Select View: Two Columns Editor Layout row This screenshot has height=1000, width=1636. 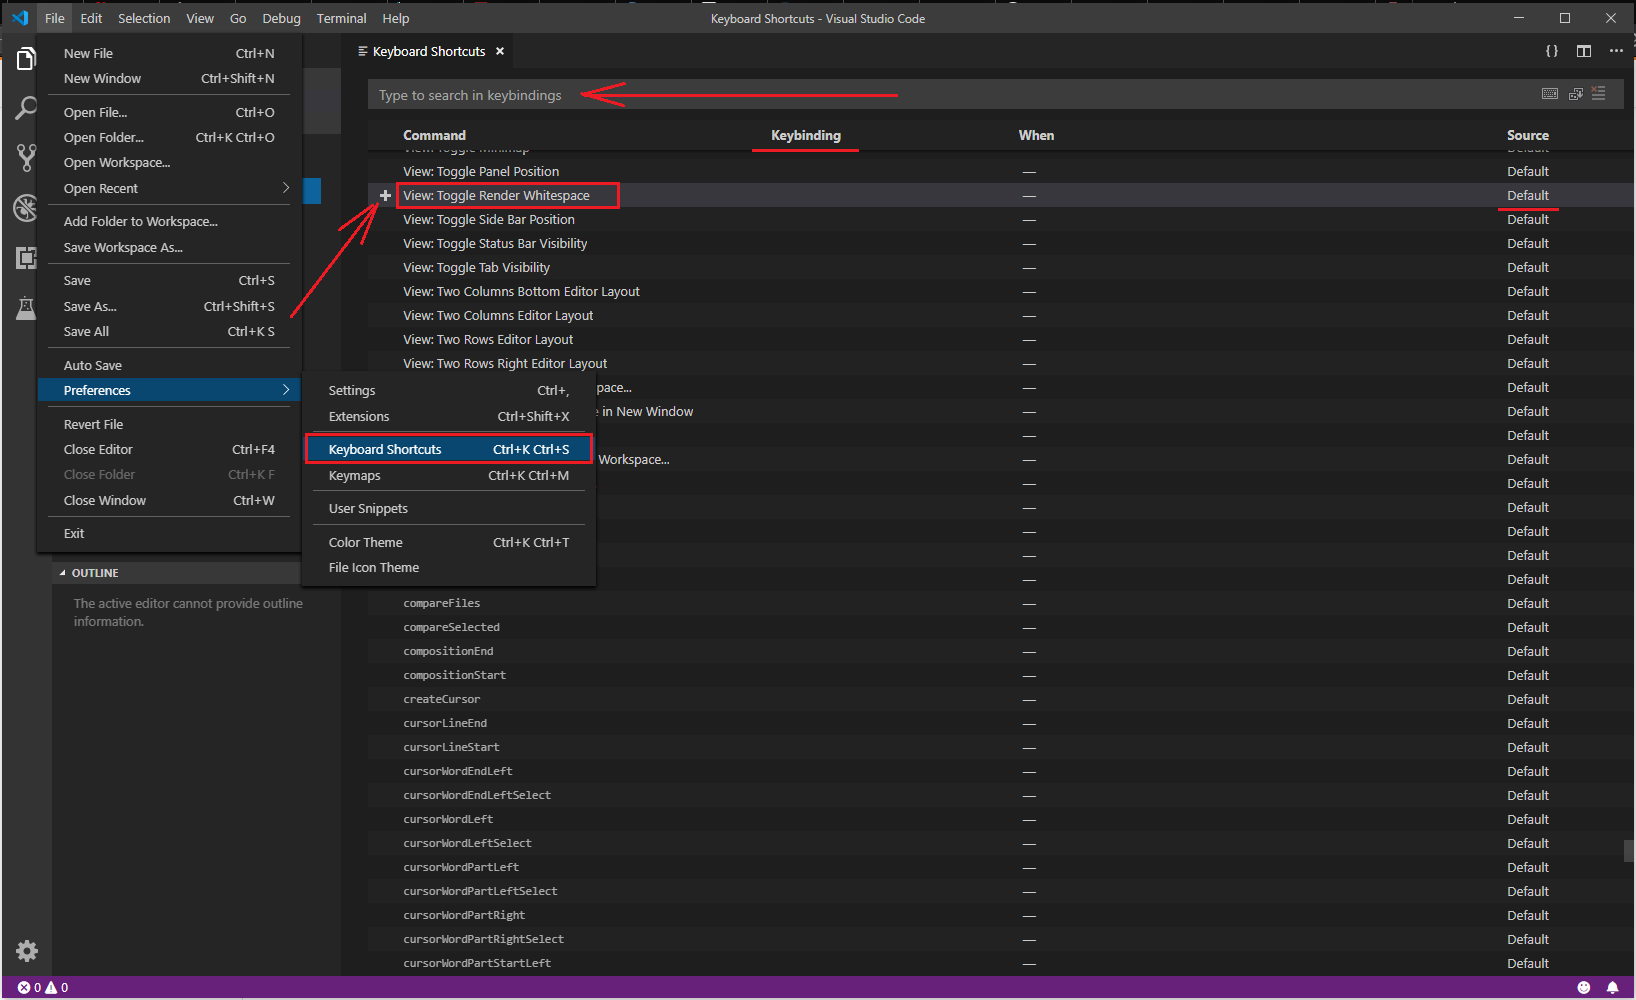[x=996, y=316]
